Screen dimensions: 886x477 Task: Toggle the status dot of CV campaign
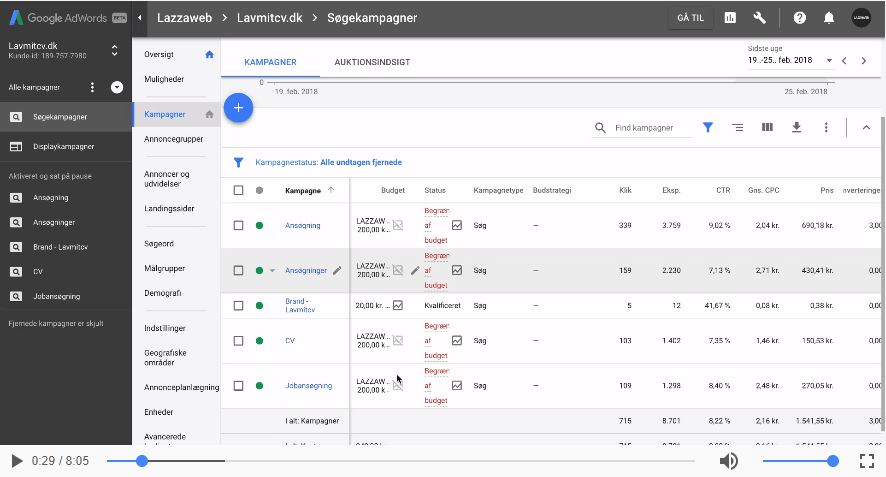(259, 340)
